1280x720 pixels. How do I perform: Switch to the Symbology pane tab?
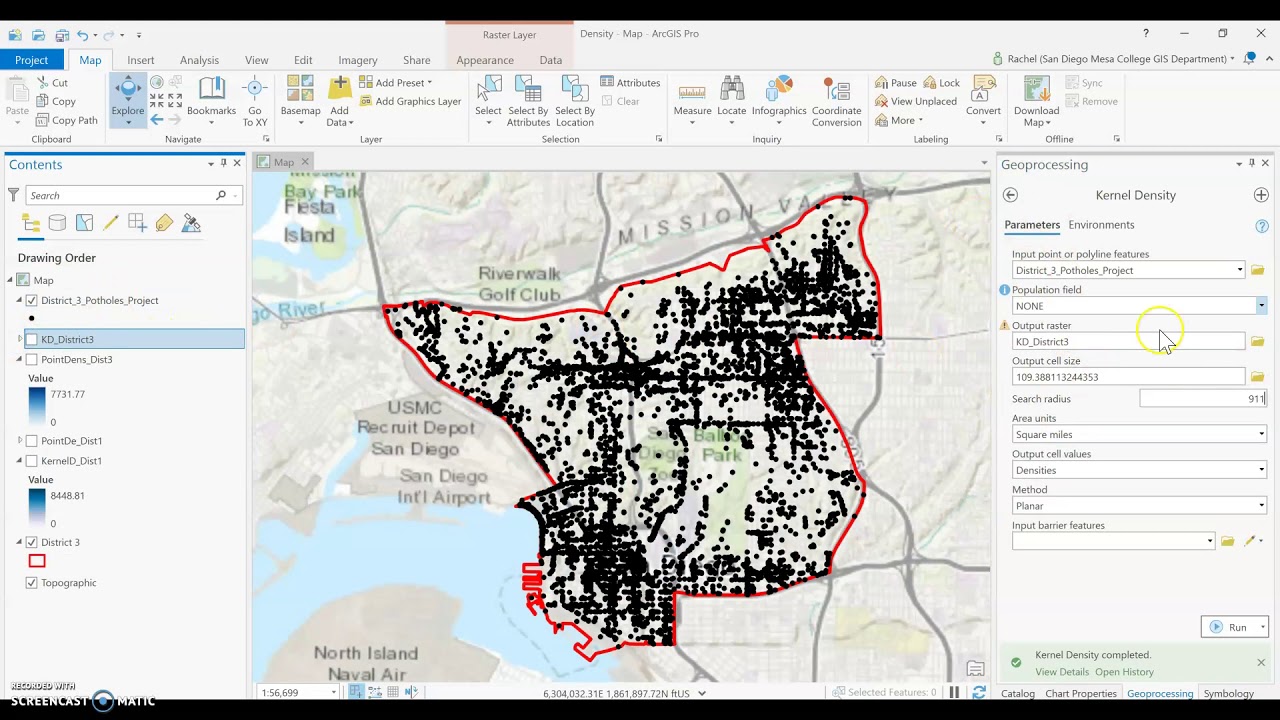[x=1228, y=693]
